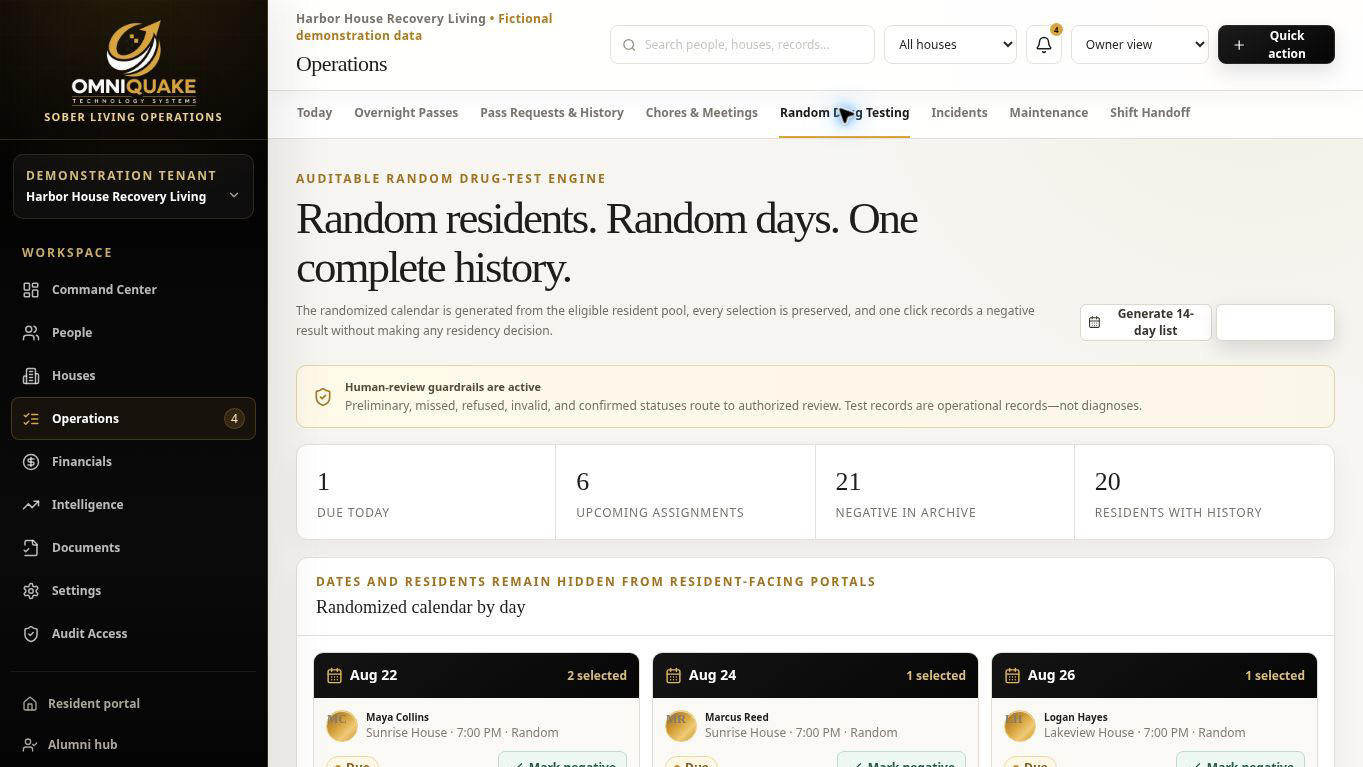Switch to the Overnight Passes tab
This screenshot has width=1363, height=767.
point(406,113)
